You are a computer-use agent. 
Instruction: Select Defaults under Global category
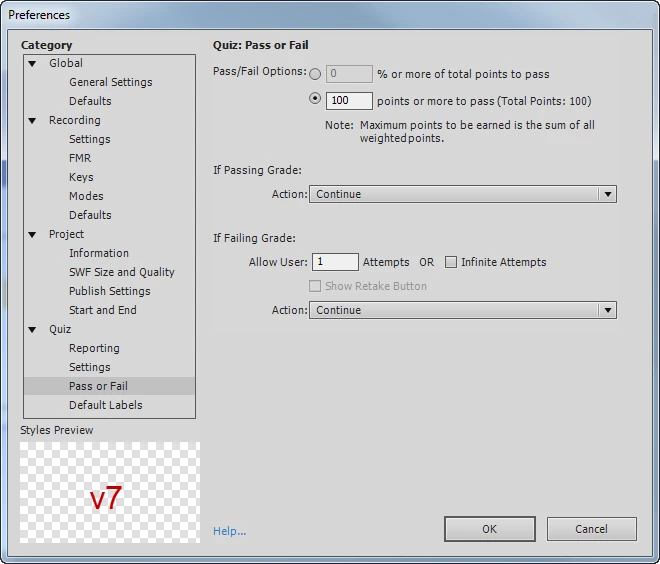[x=90, y=101]
